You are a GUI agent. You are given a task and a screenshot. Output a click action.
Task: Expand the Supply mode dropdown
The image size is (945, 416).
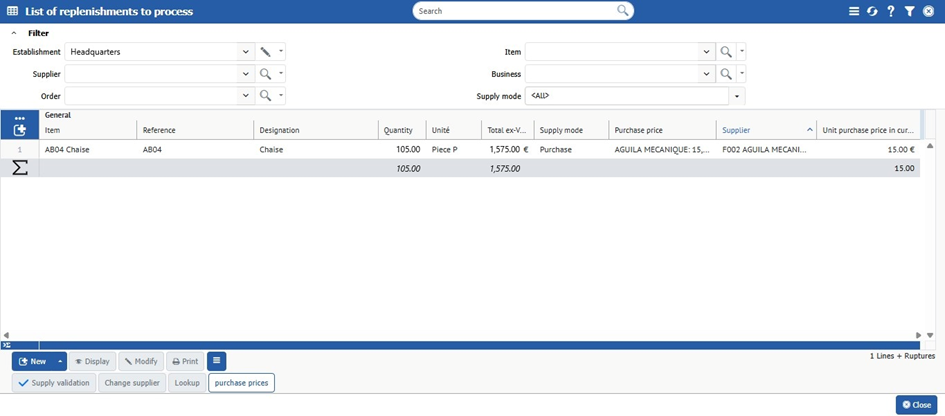coord(737,96)
